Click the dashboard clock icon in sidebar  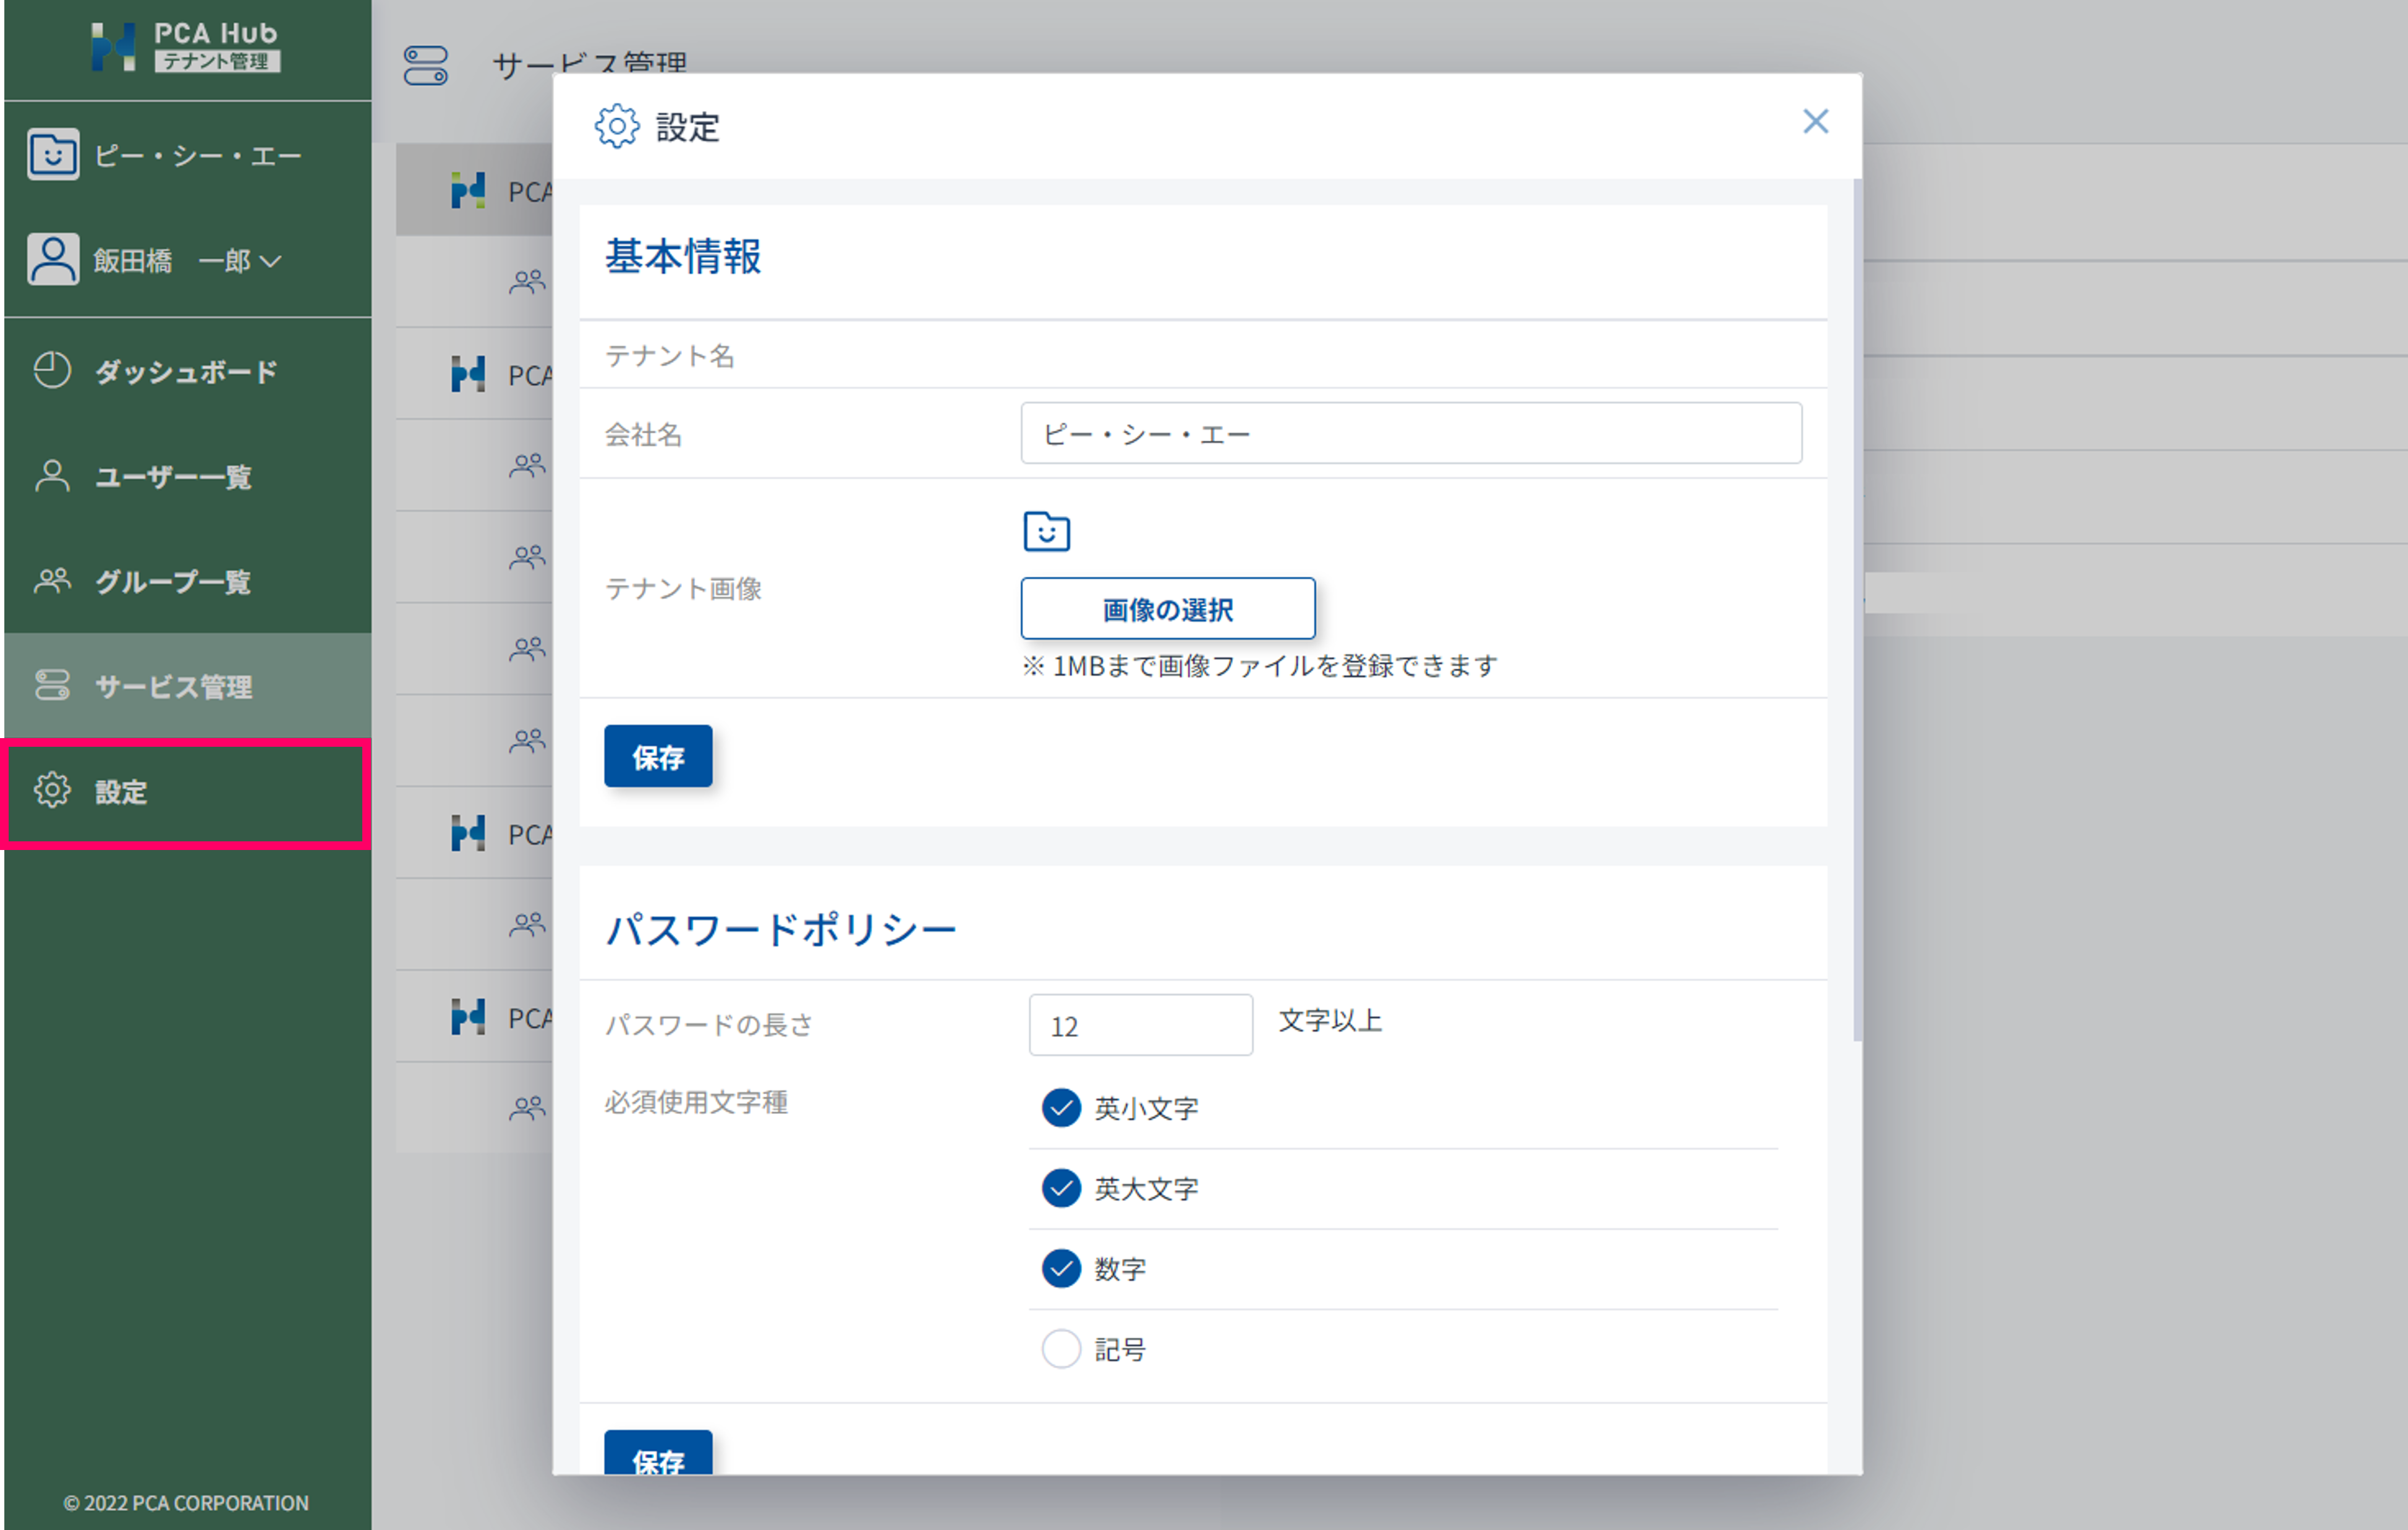tap(52, 370)
